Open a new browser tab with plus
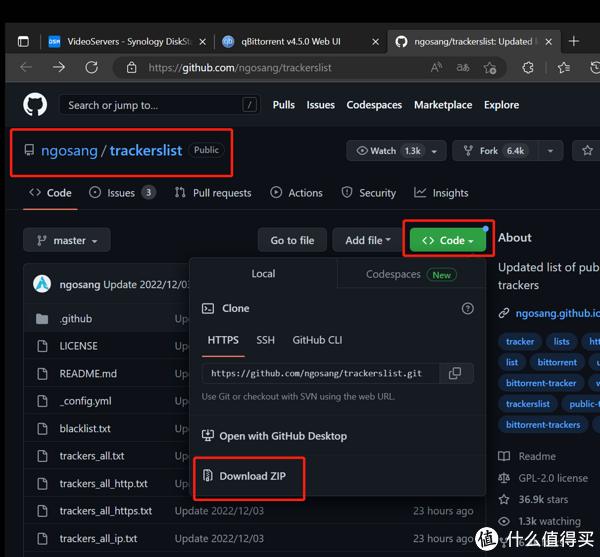The image size is (600, 557). coord(574,41)
